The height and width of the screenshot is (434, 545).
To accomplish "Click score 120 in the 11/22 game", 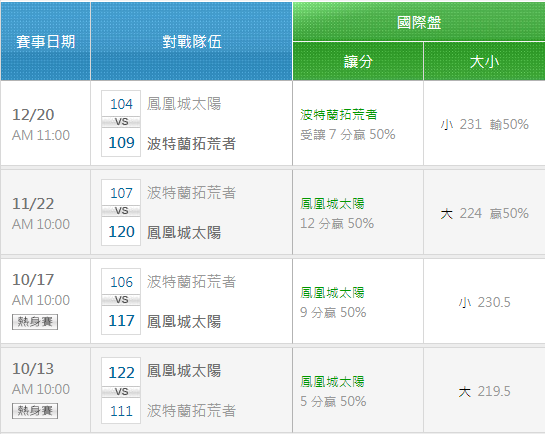I will pyautogui.click(x=121, y=231).
